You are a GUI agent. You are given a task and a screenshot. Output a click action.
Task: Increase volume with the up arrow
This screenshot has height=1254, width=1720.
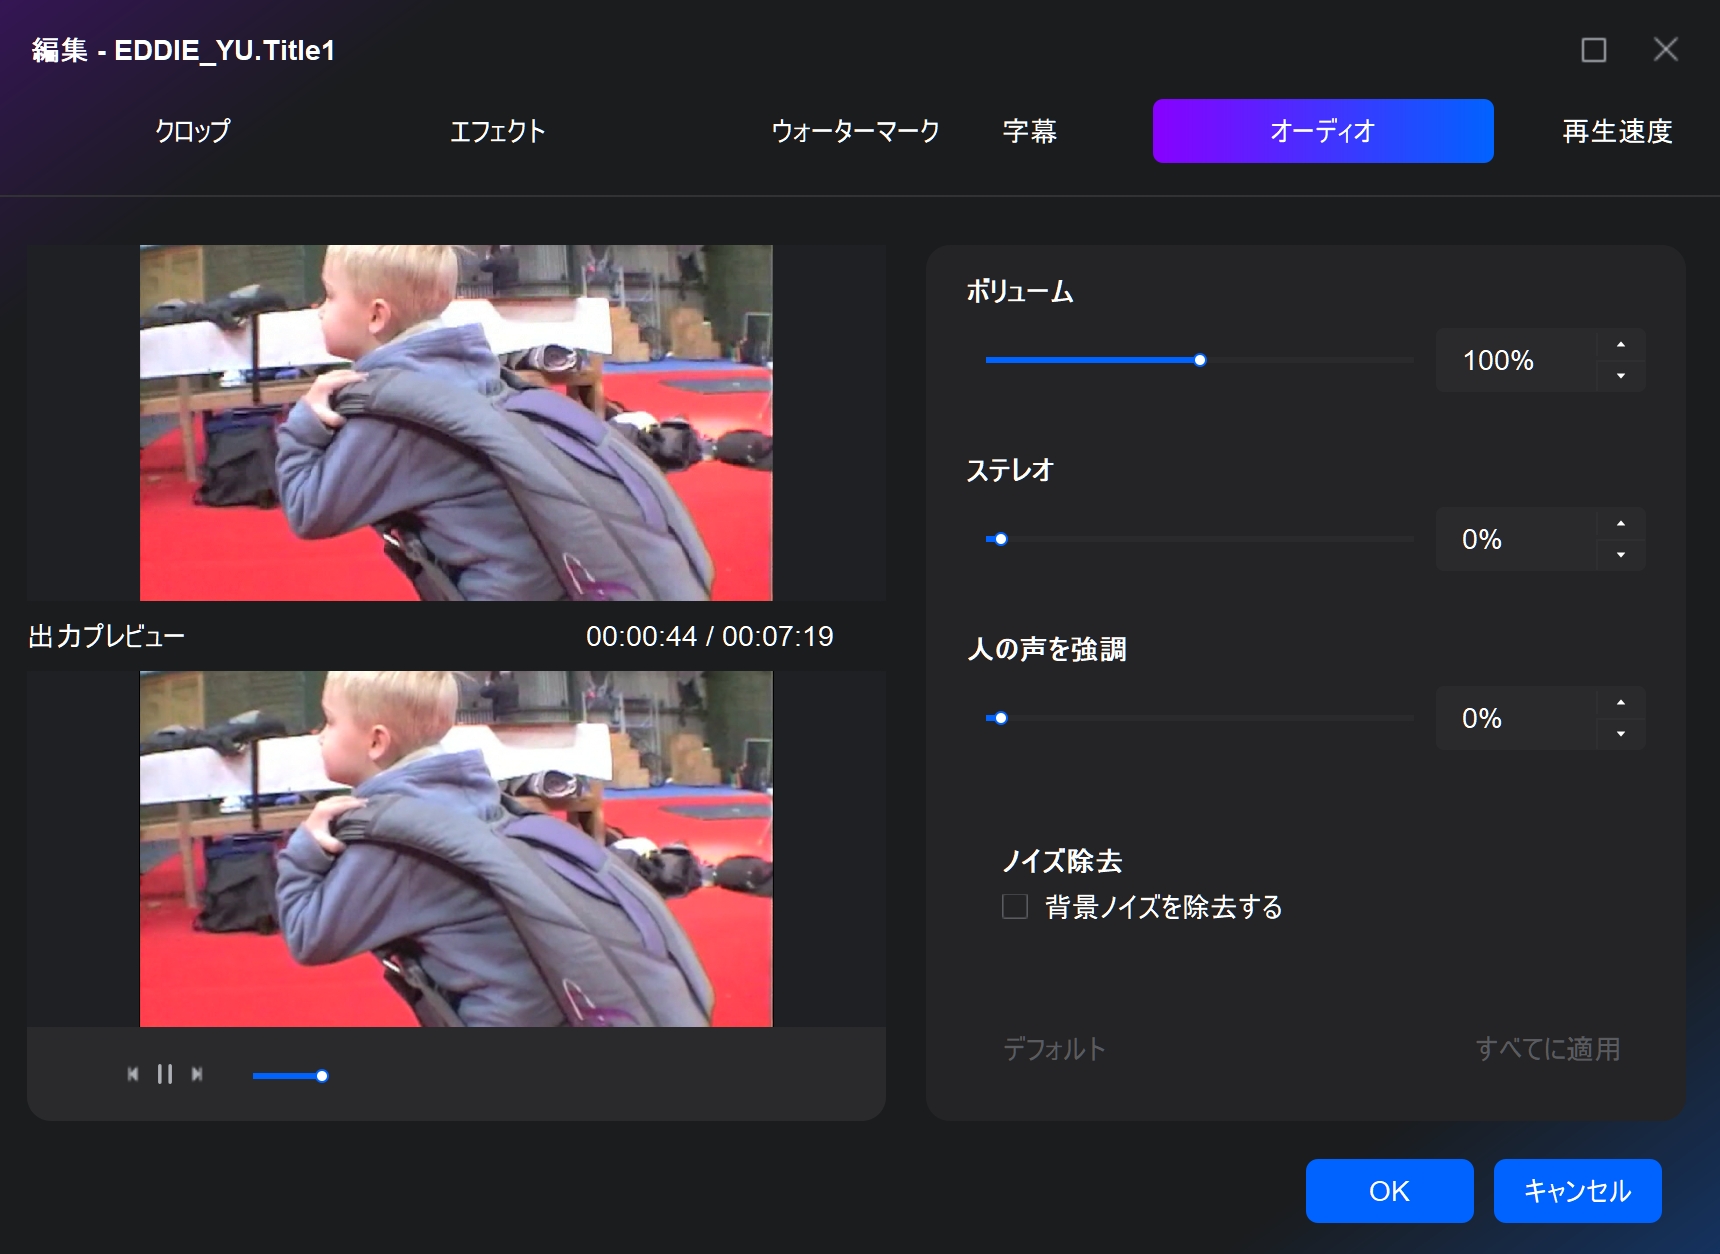point(1620,345)
